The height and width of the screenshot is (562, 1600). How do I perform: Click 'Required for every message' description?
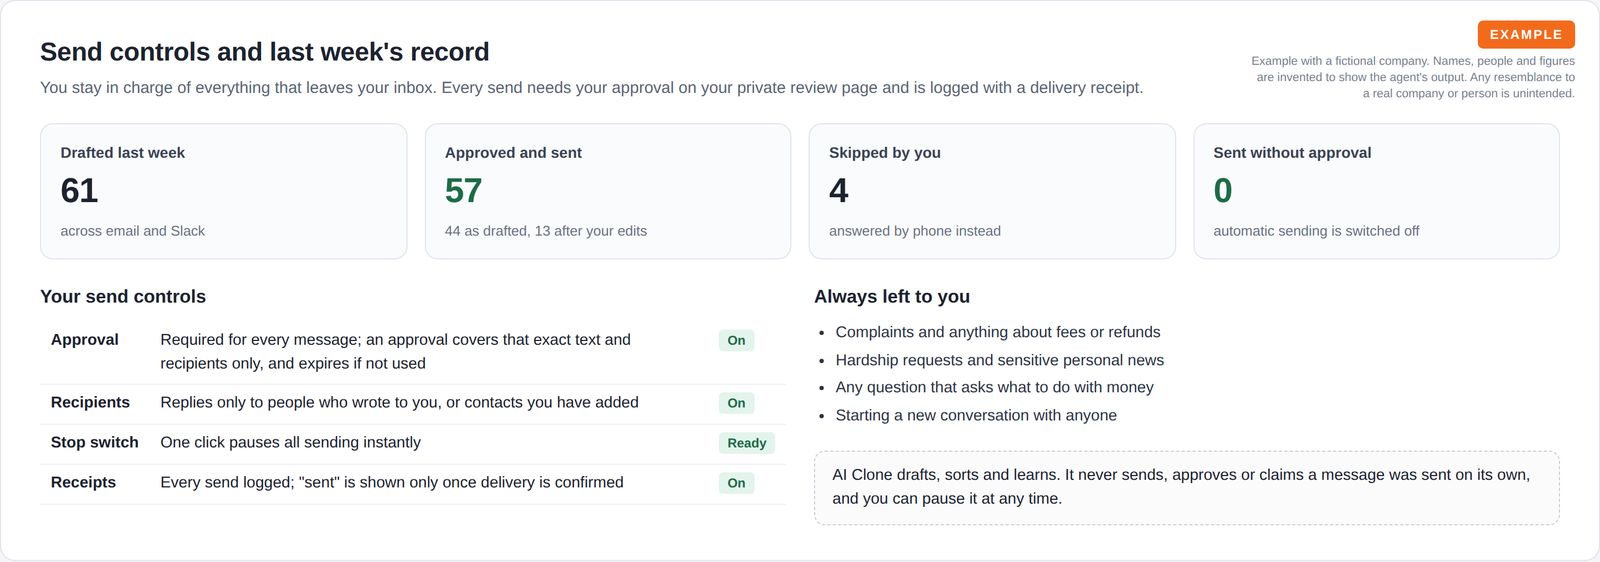[x=396, y=352]
